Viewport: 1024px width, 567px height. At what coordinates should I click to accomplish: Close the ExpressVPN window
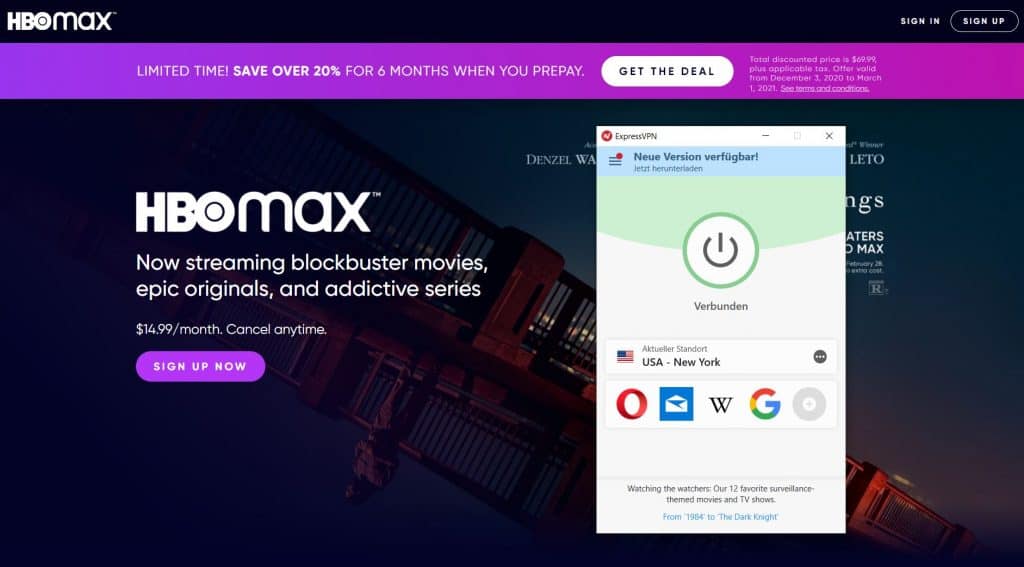click(x=829, y=136)
